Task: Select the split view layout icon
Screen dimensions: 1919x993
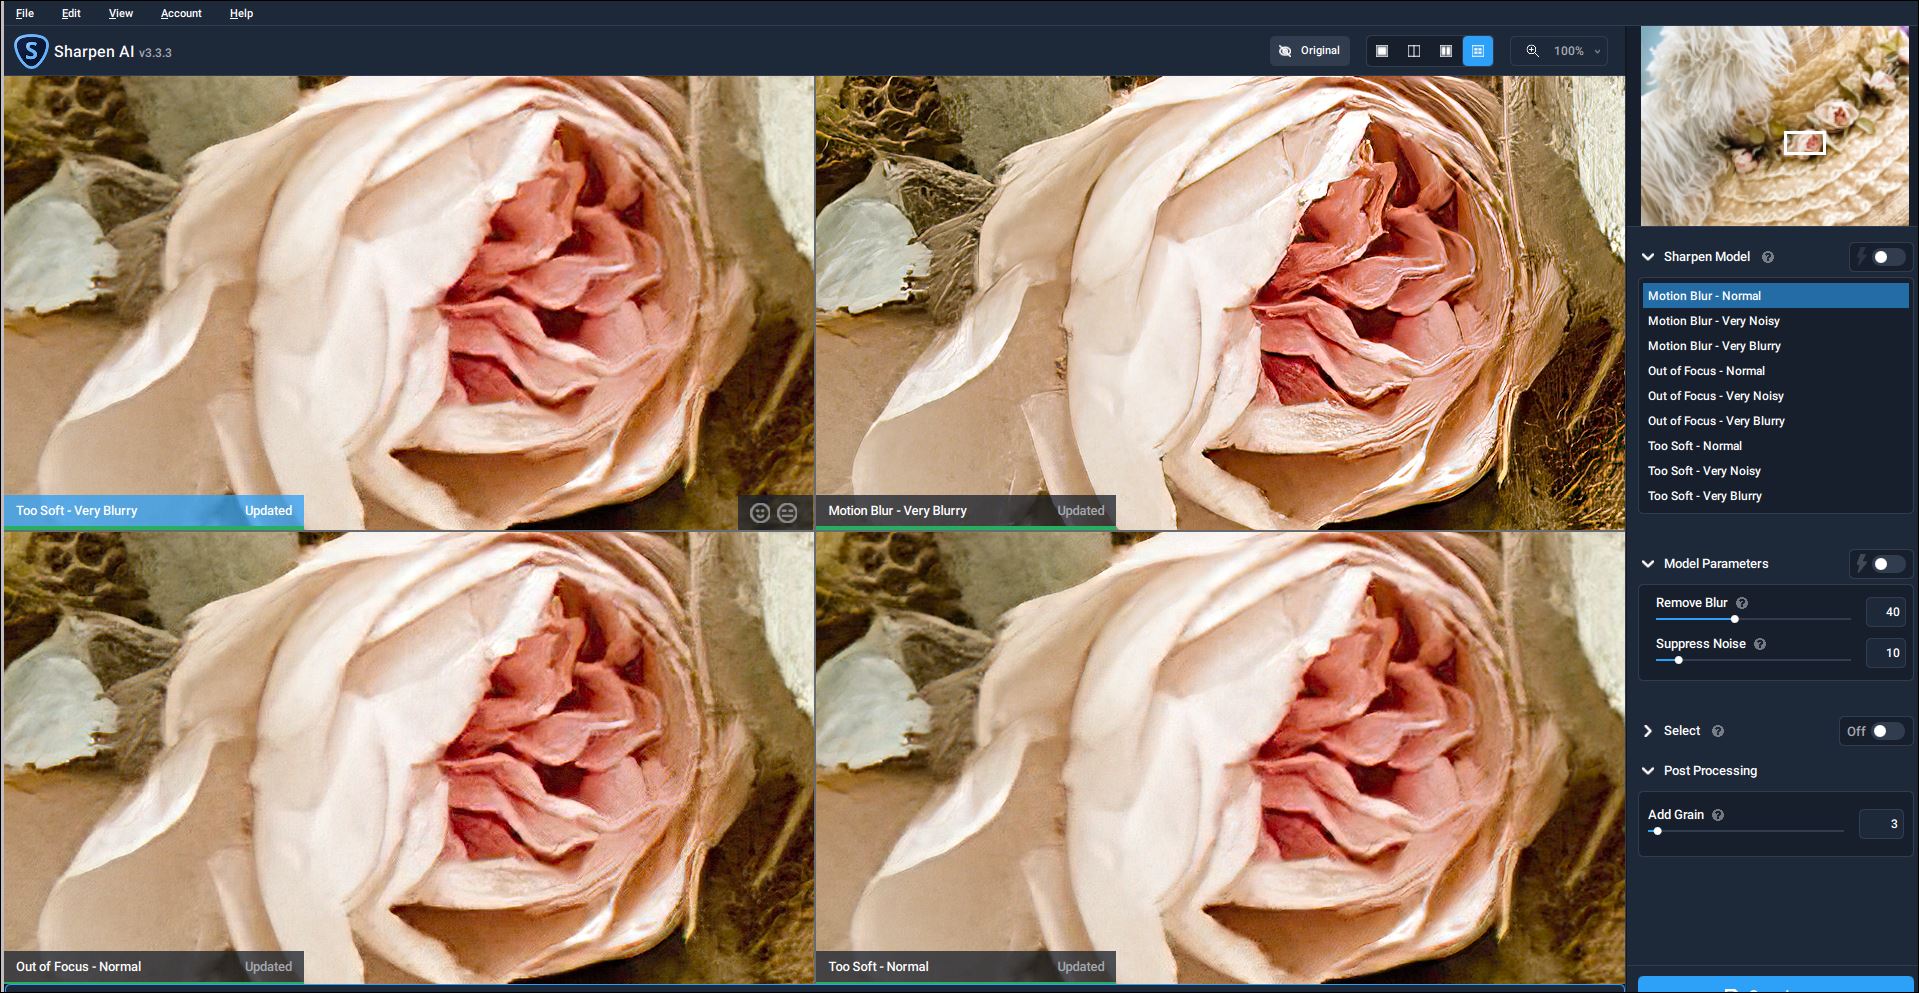Action: (1414, 51)
